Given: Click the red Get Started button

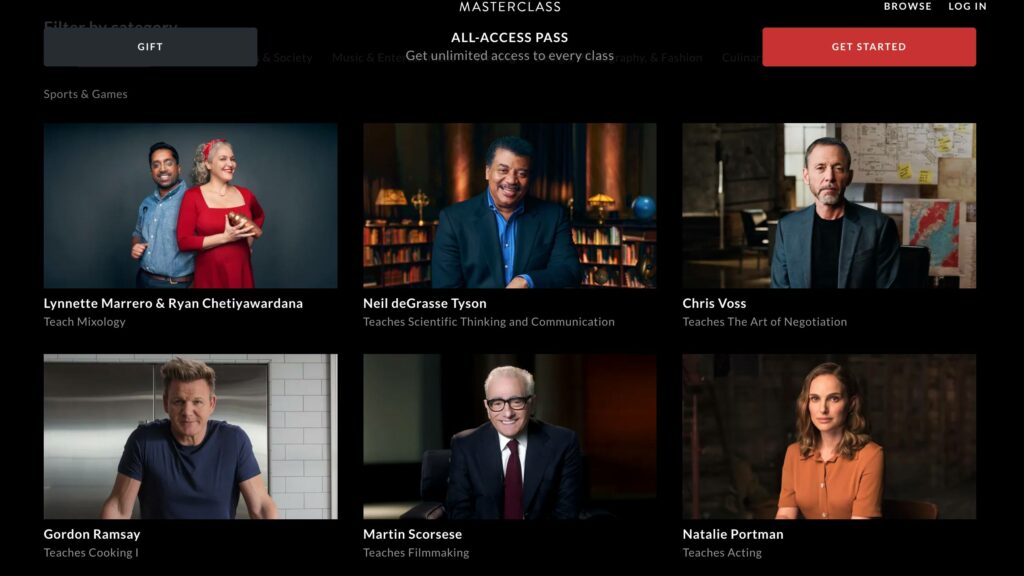Looking at the screenshot, I should pos(869,46).
